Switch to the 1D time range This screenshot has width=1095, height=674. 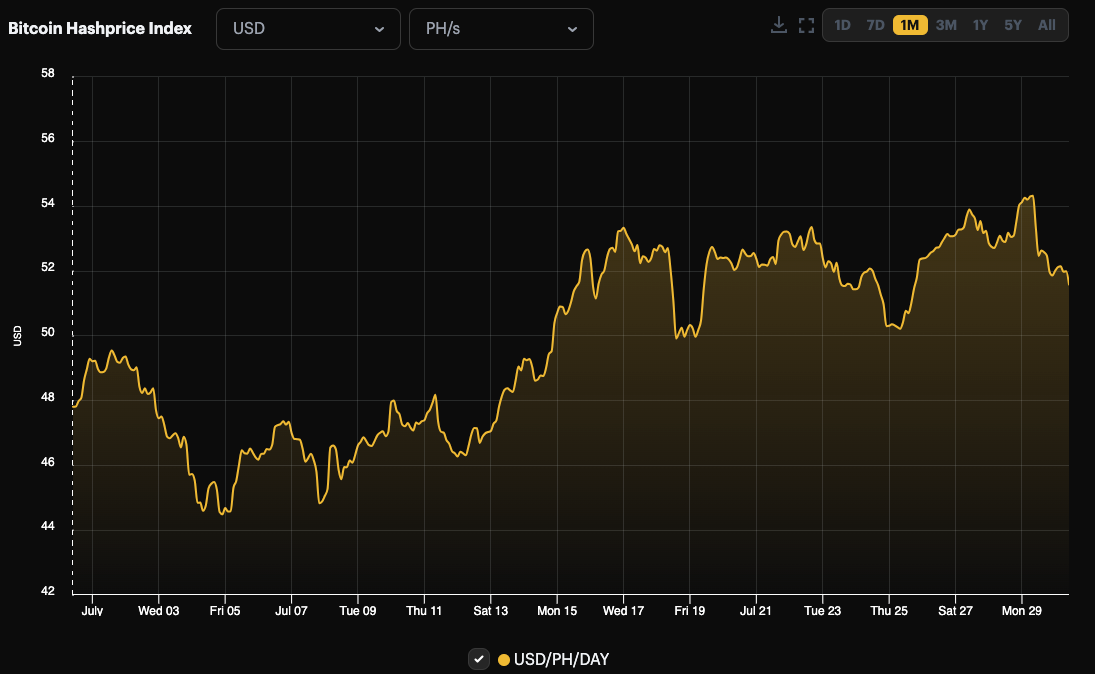click(x=843, y=25)
